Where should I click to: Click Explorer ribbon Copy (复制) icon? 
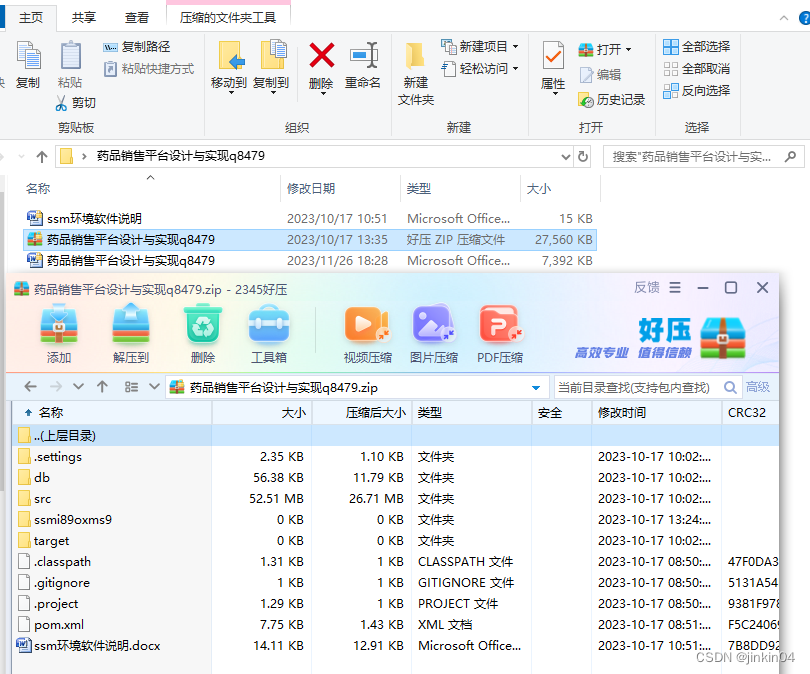click(28, 56)
